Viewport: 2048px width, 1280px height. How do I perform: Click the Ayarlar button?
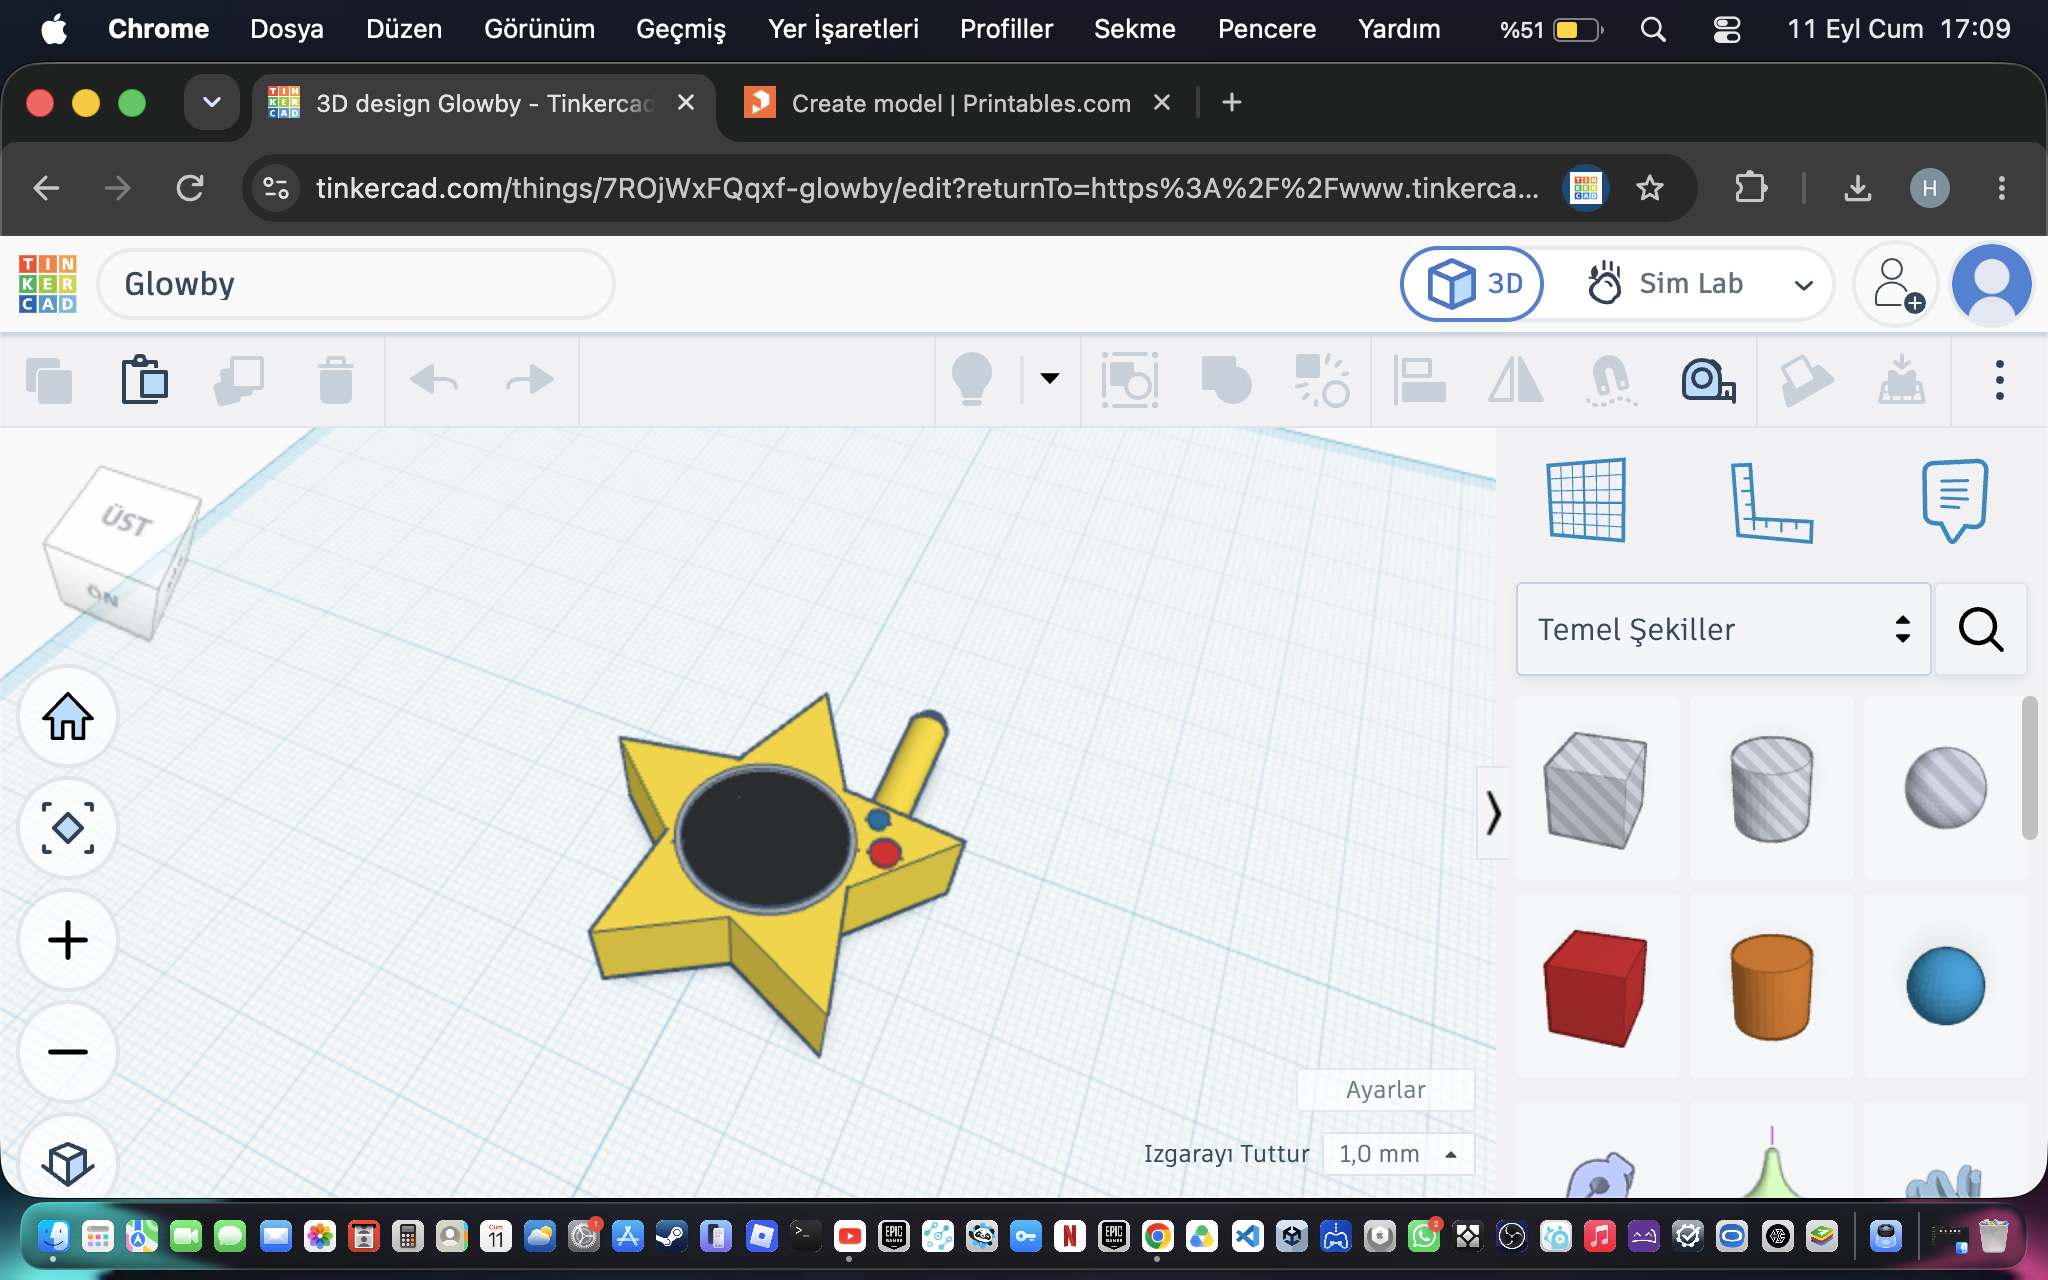coord(1385,1090)
